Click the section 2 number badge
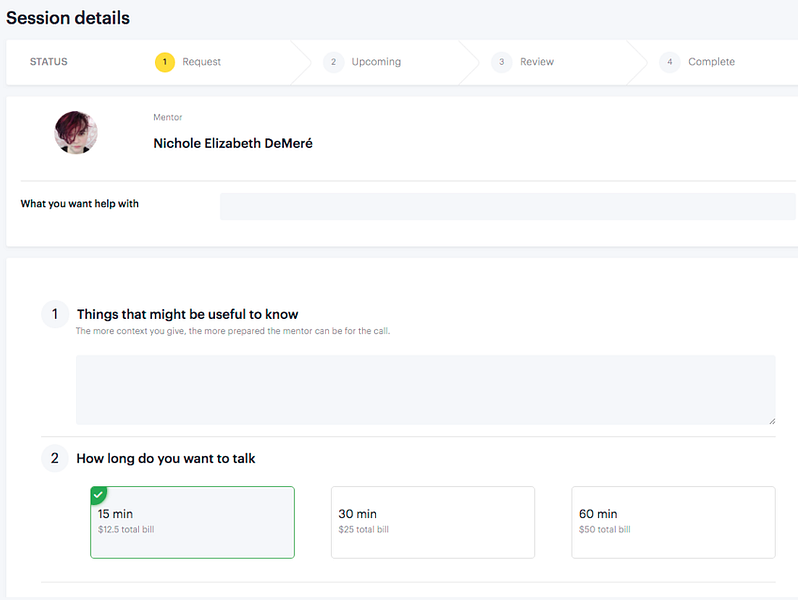 pos(55,459)
